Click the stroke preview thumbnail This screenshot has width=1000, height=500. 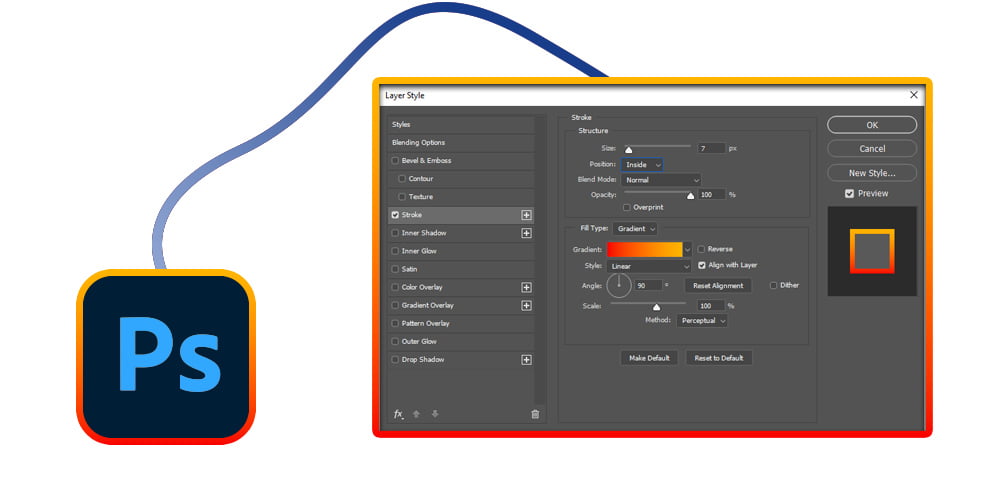[872, 251]
